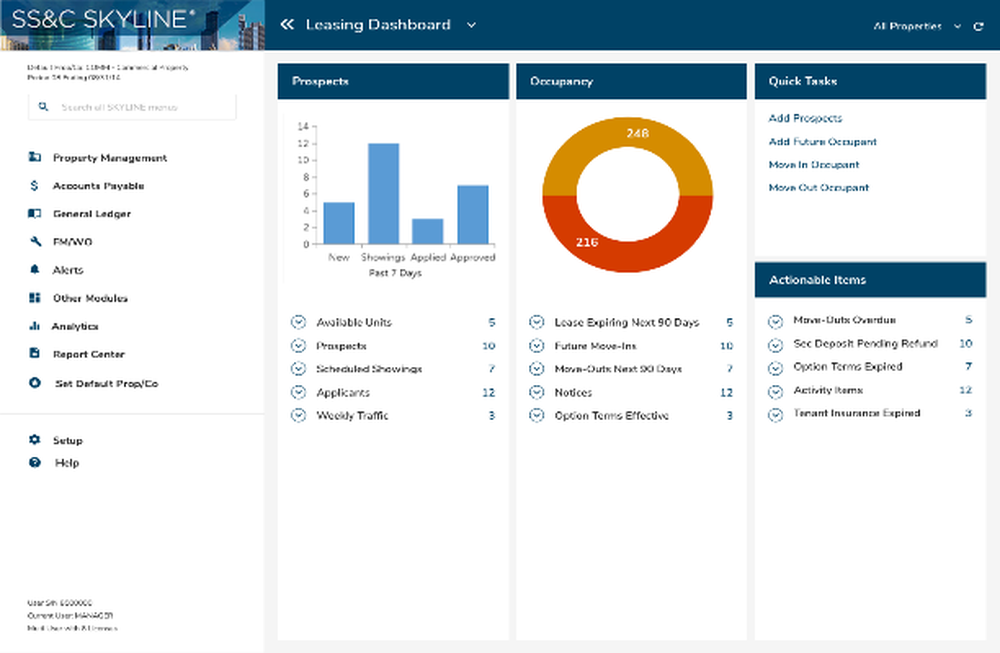Screen dimensions: 1000x653
Task: Click the Move Out Occupant link
Action: tap(818, 187)
